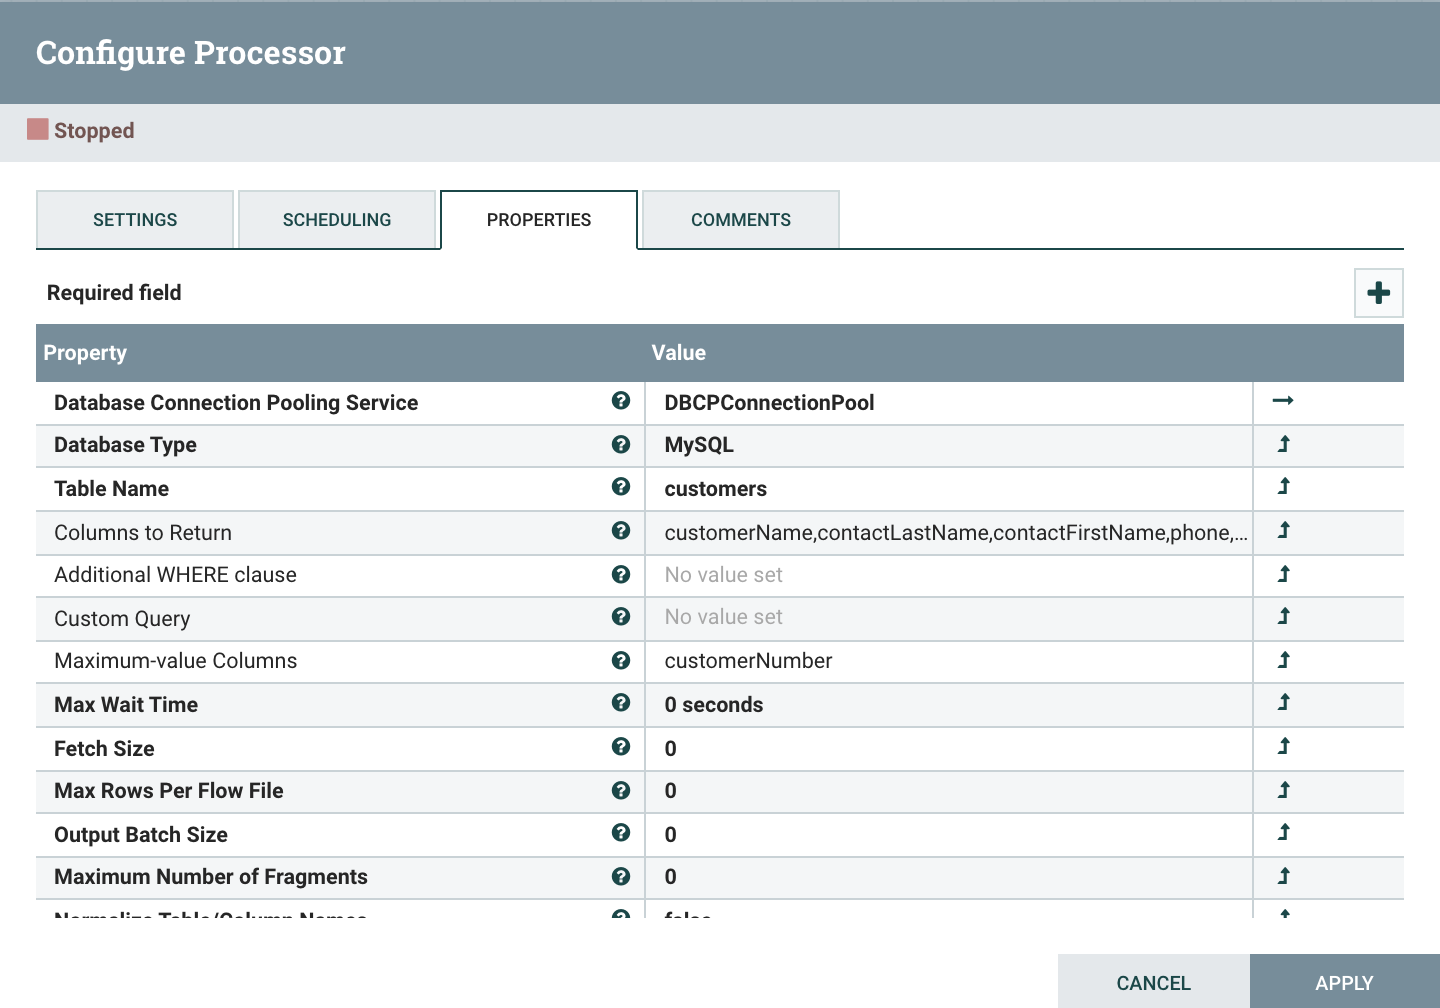1440x1008 pixels.
Task: Edit the MySQL Database Type value
Action: pyautogui.click(x=949, y=445)
